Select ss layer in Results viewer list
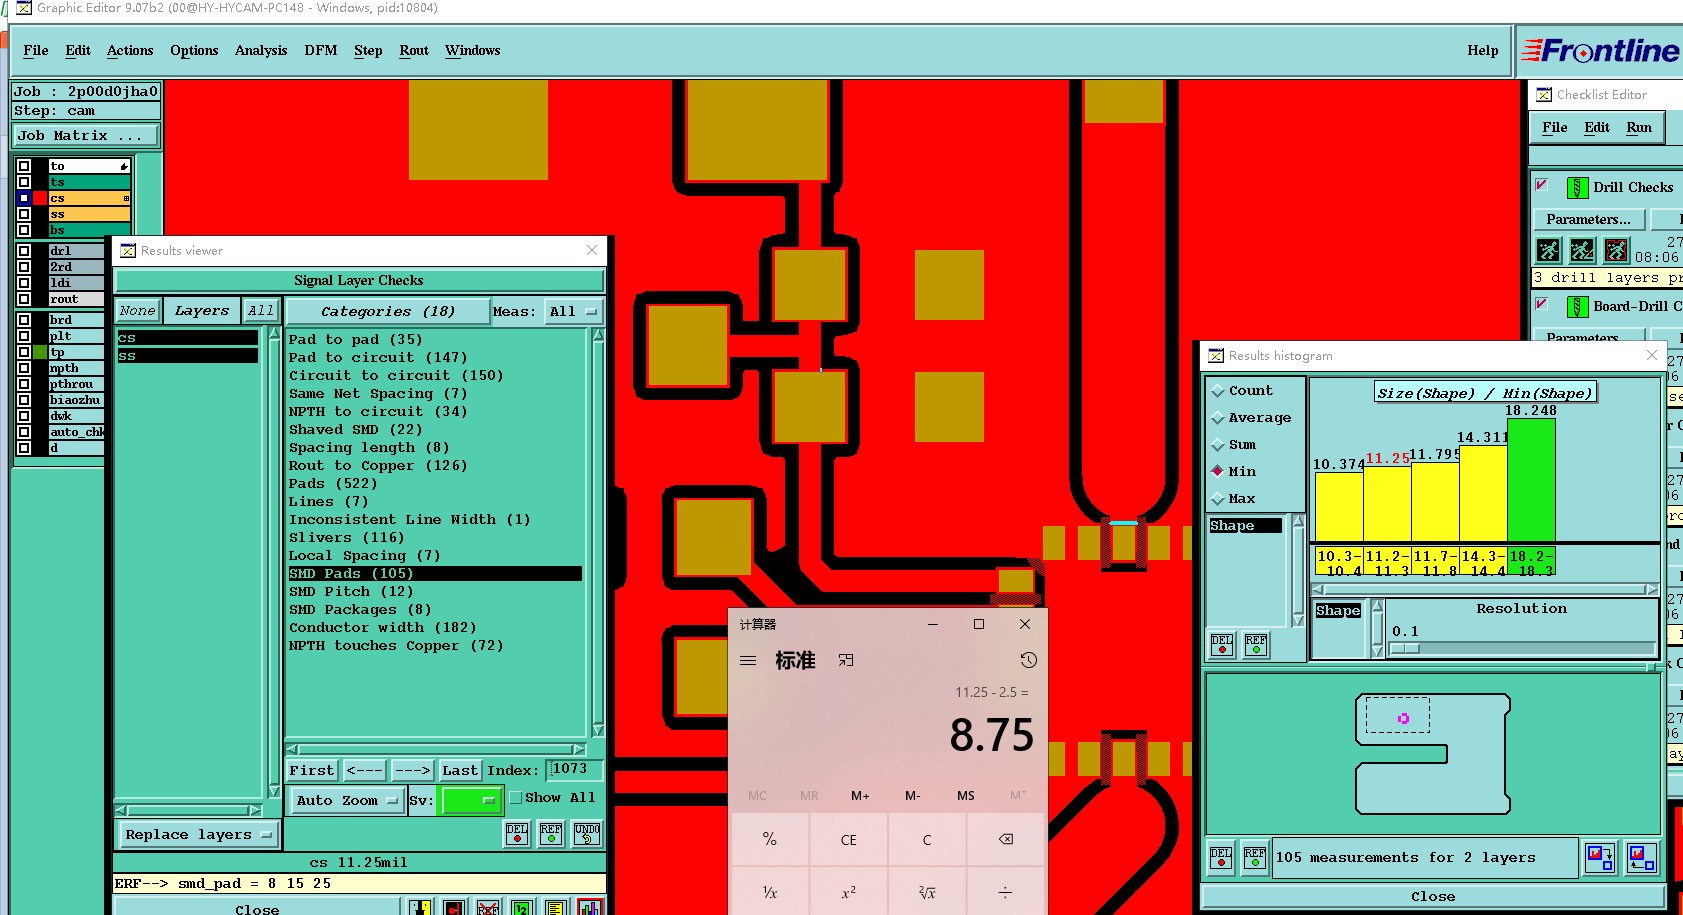Viewport: 1683px width, 915px height. [187, 356]
